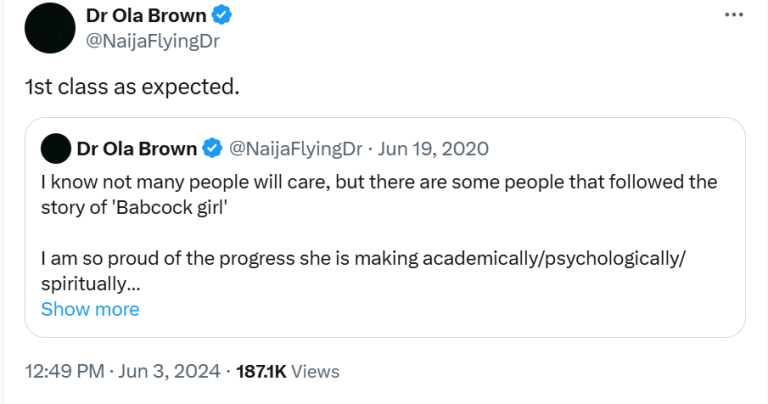Click the quoted text starting "I know not many"
The width and height of the screenshot is (768, 404).
tap(378, 182)
